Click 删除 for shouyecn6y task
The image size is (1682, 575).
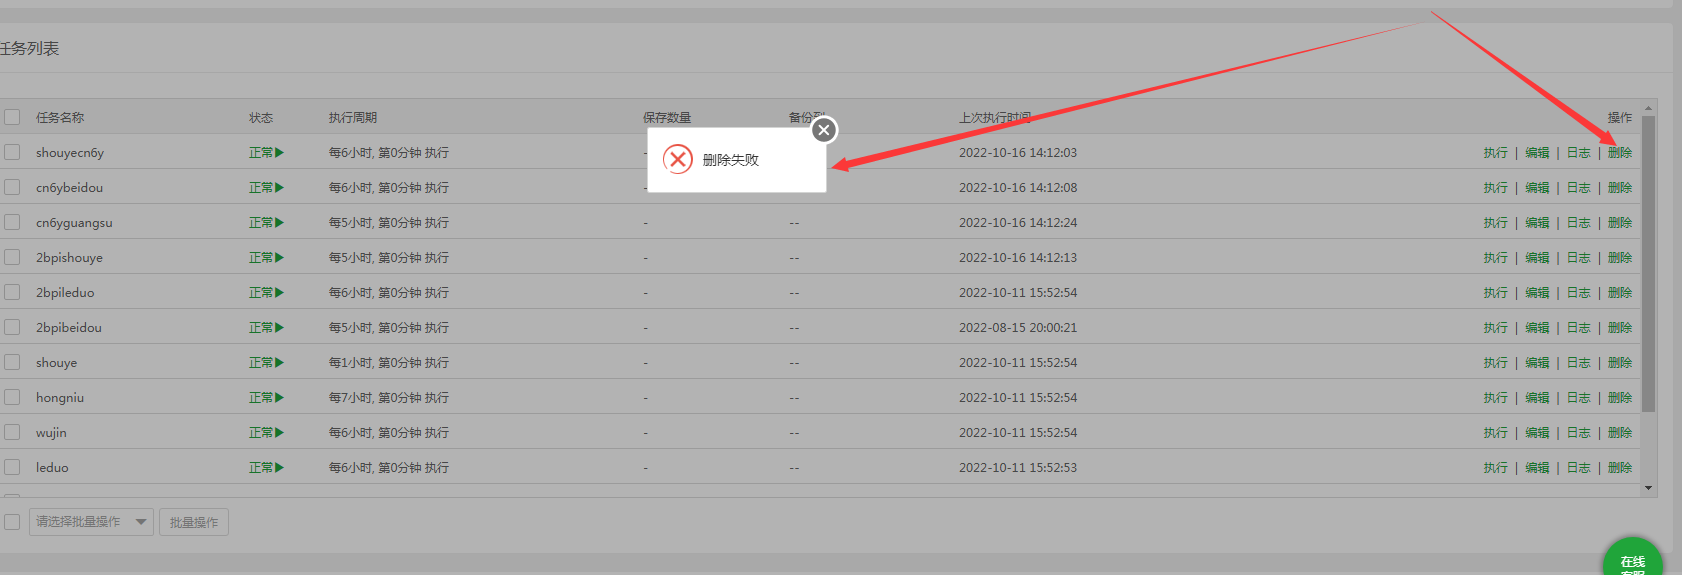point(1620,153)
